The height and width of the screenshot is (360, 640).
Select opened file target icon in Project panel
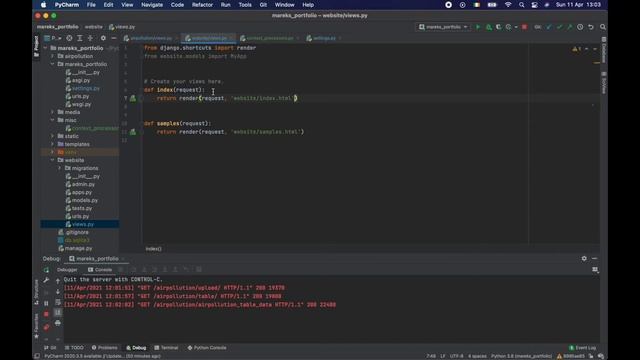[69, 38]
